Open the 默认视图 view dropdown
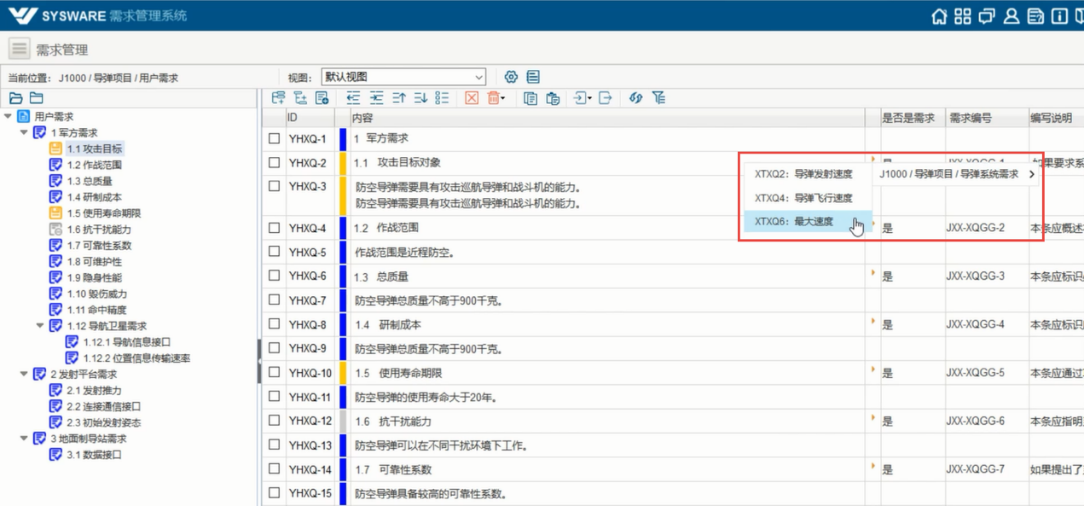 point(403,77)
